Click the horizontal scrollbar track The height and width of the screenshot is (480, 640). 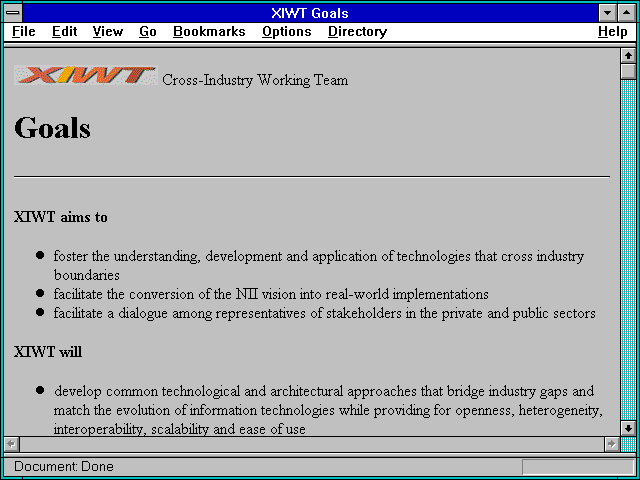312,444
